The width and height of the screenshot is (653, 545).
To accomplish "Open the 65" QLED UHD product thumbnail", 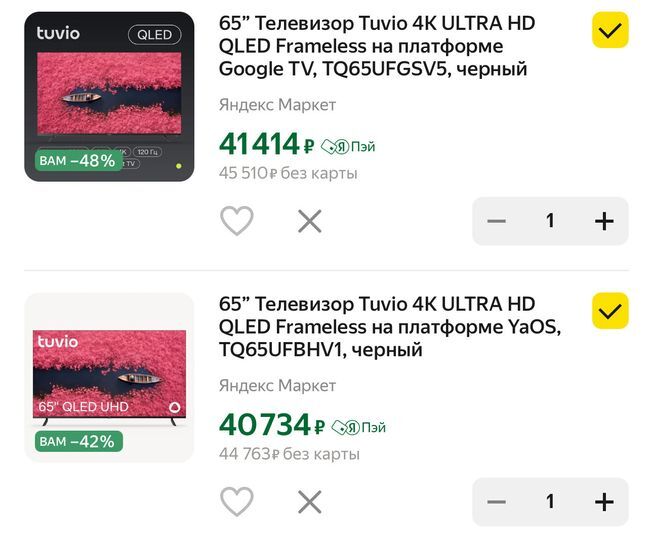I will [109, 377].
